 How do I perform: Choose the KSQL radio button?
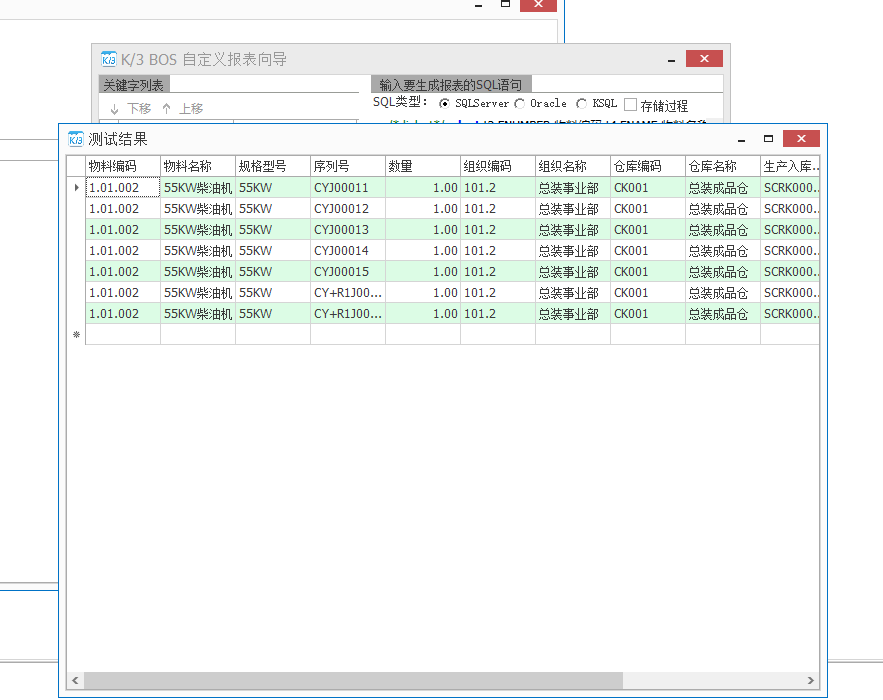pyautogui.click(x=582, y=104)
